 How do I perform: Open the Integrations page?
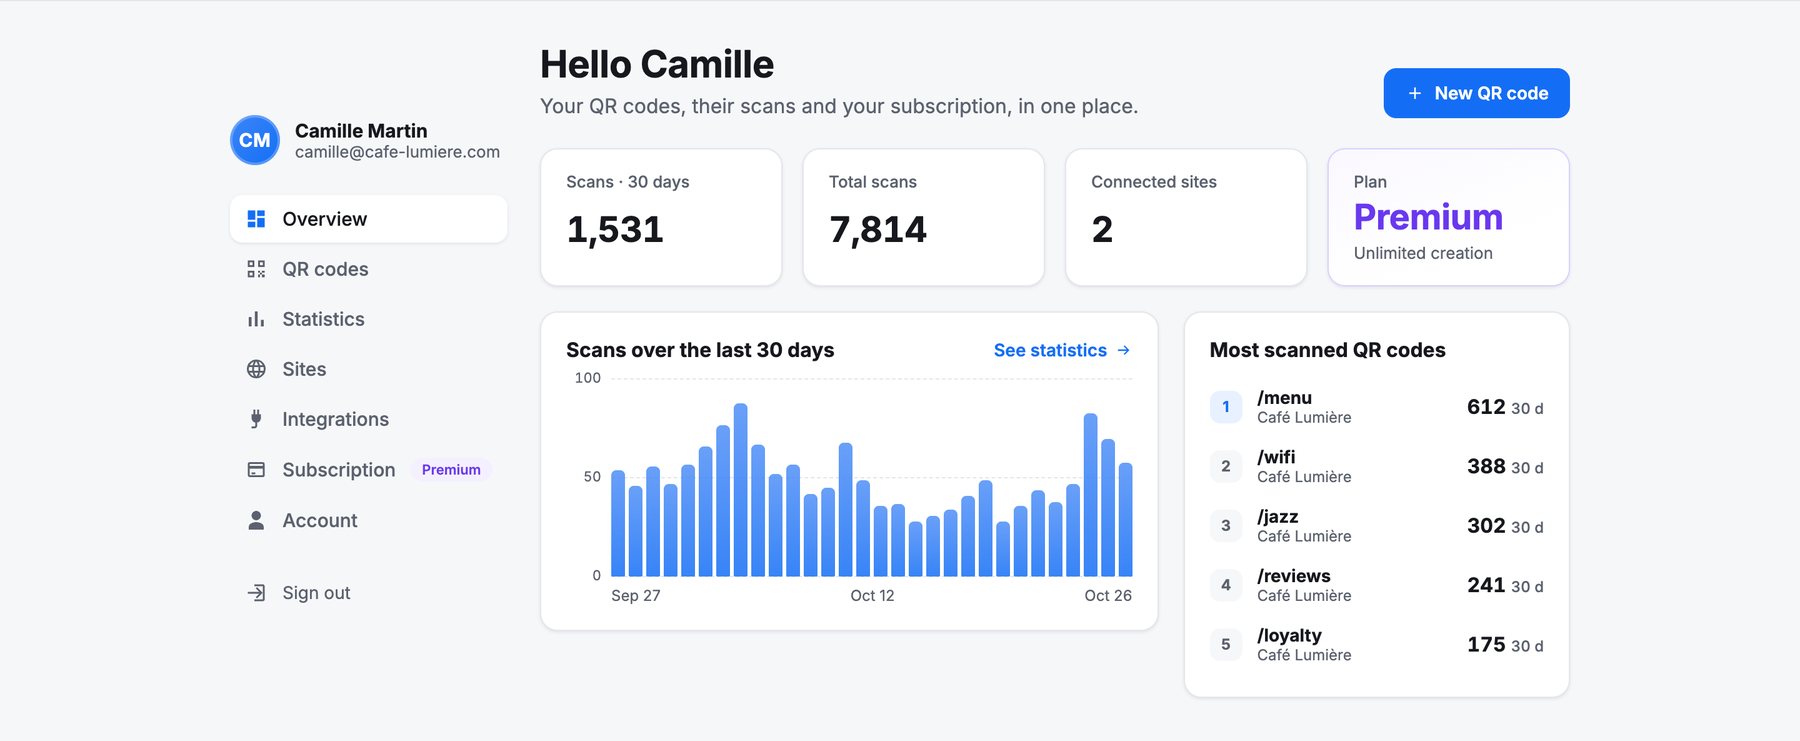click(368, 419)
